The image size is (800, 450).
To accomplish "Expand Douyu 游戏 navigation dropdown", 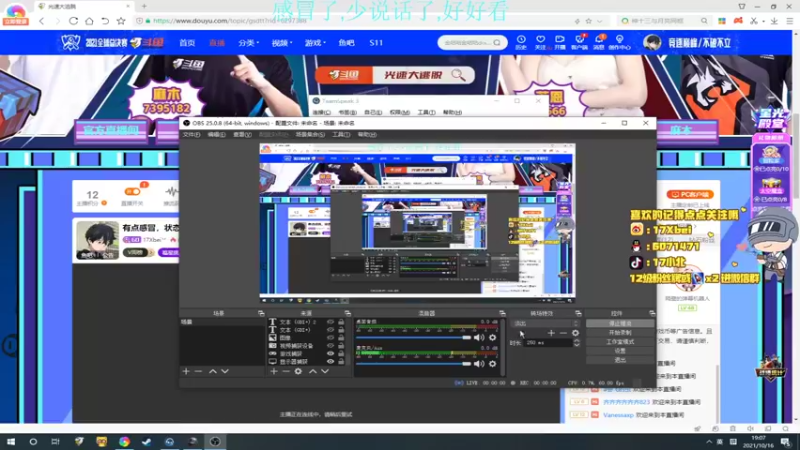I will (315, 43).
